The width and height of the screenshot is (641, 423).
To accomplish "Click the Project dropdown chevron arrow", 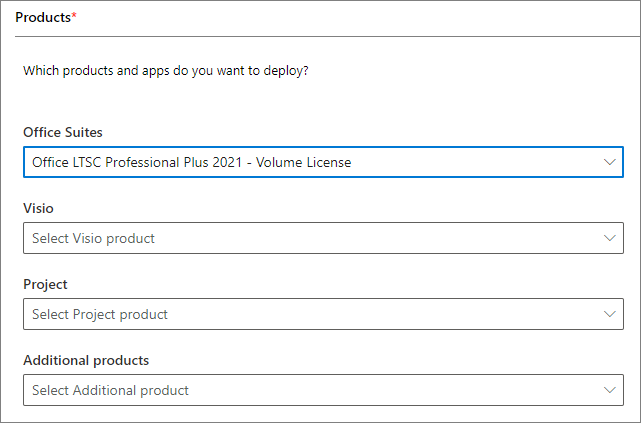I will (x=609, y=314).
